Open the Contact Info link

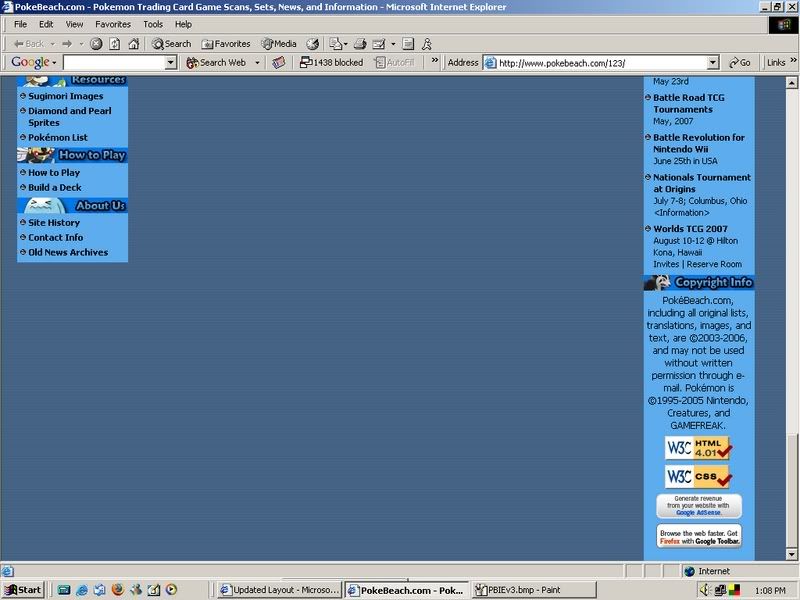(55, 237)
